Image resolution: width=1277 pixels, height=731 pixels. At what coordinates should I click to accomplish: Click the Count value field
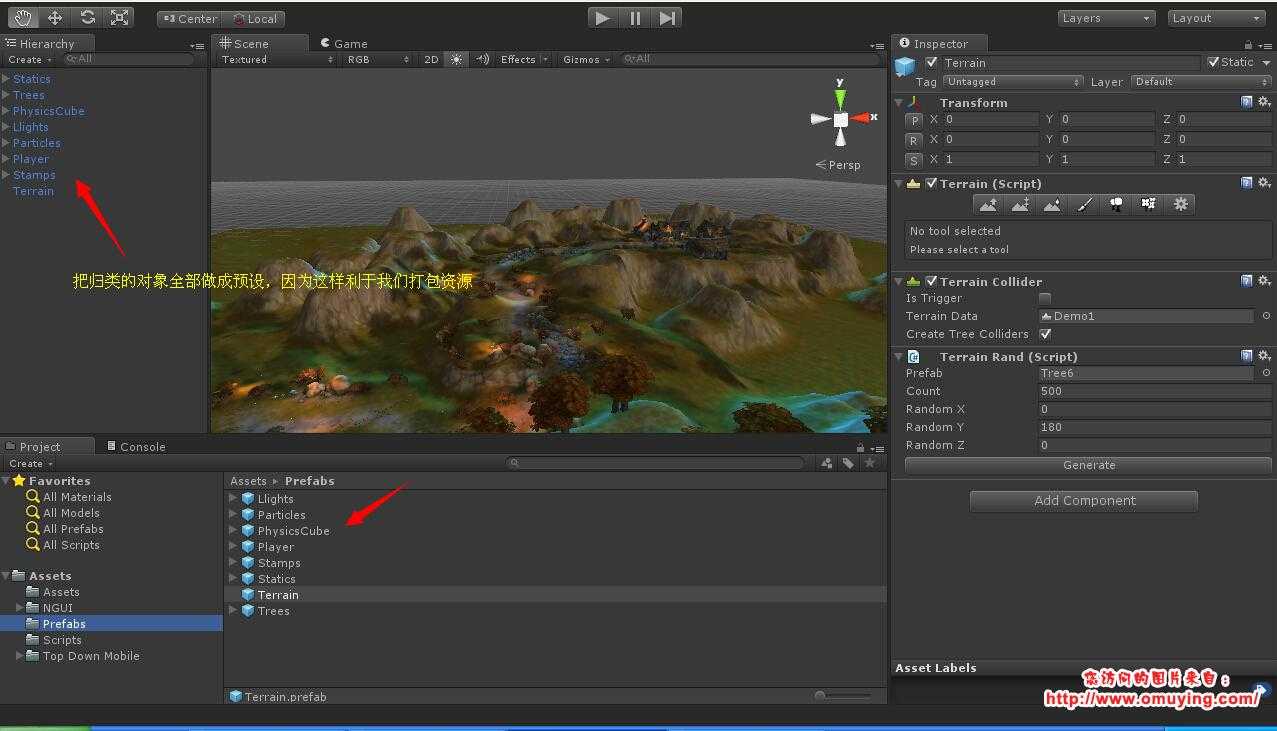point(1155,391)
